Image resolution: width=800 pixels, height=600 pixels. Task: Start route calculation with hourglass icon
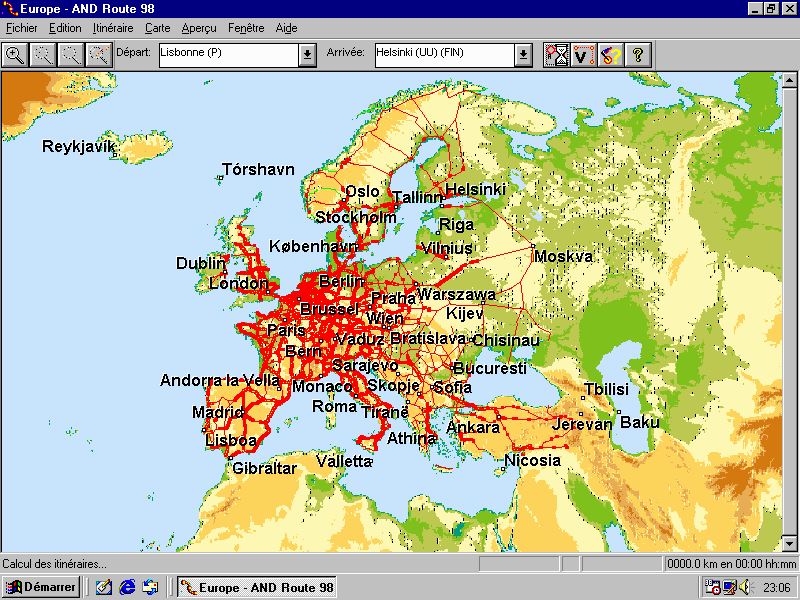pos(556,55)
